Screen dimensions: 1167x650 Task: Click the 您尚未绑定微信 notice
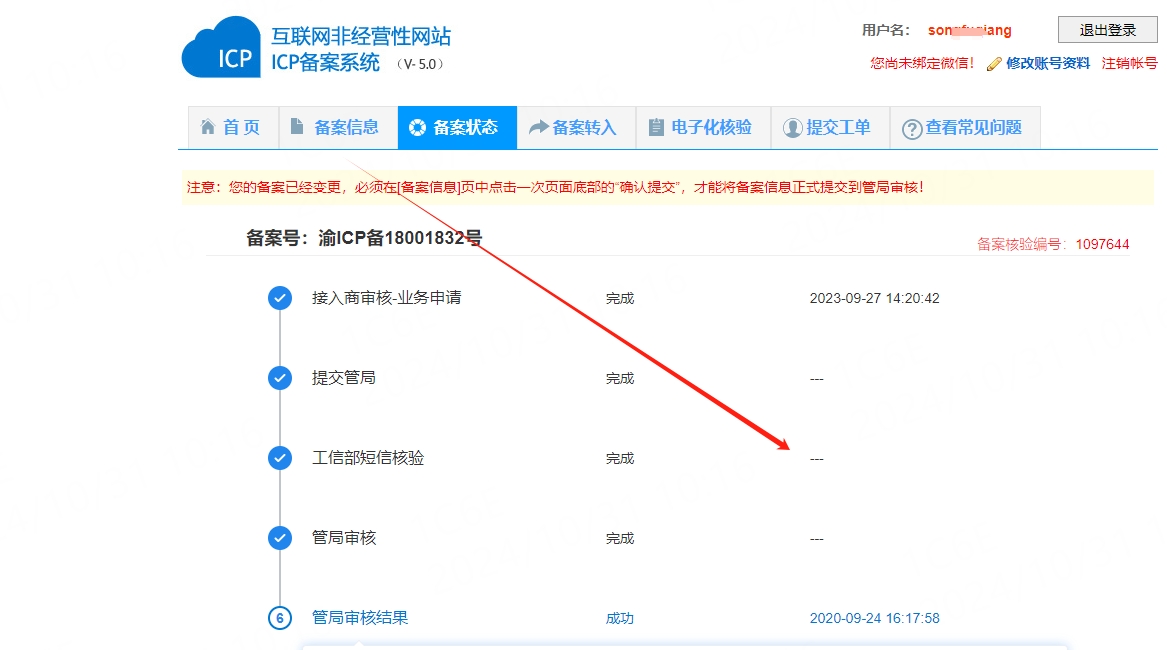[921, 63]
